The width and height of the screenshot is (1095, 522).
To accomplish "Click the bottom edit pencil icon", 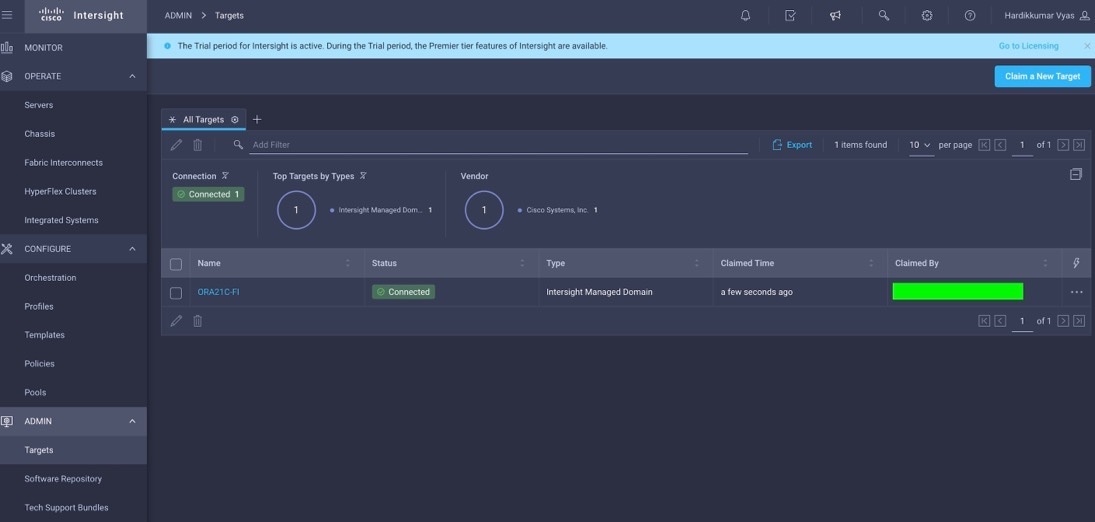I will pyautogui.click(x=176, y=321).
